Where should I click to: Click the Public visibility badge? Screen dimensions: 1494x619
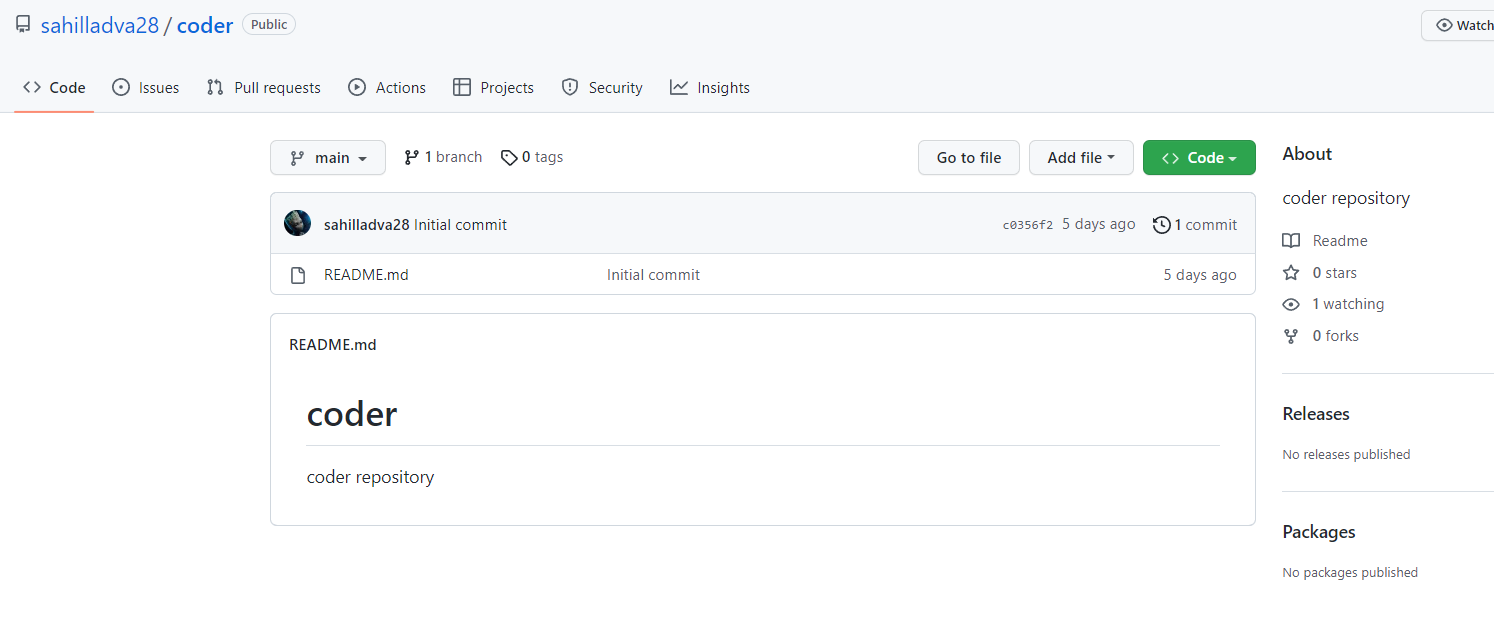point(269,25)
